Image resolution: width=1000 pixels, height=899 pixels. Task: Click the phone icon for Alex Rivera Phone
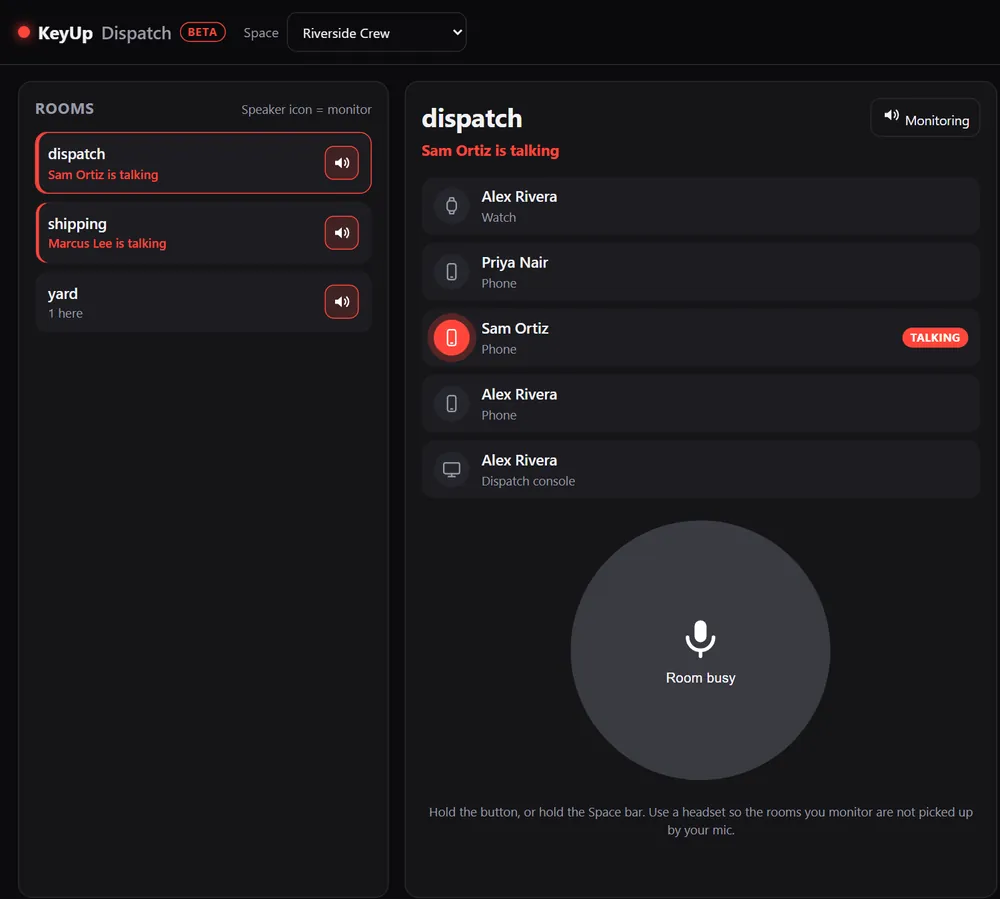[x=452, y=404]
